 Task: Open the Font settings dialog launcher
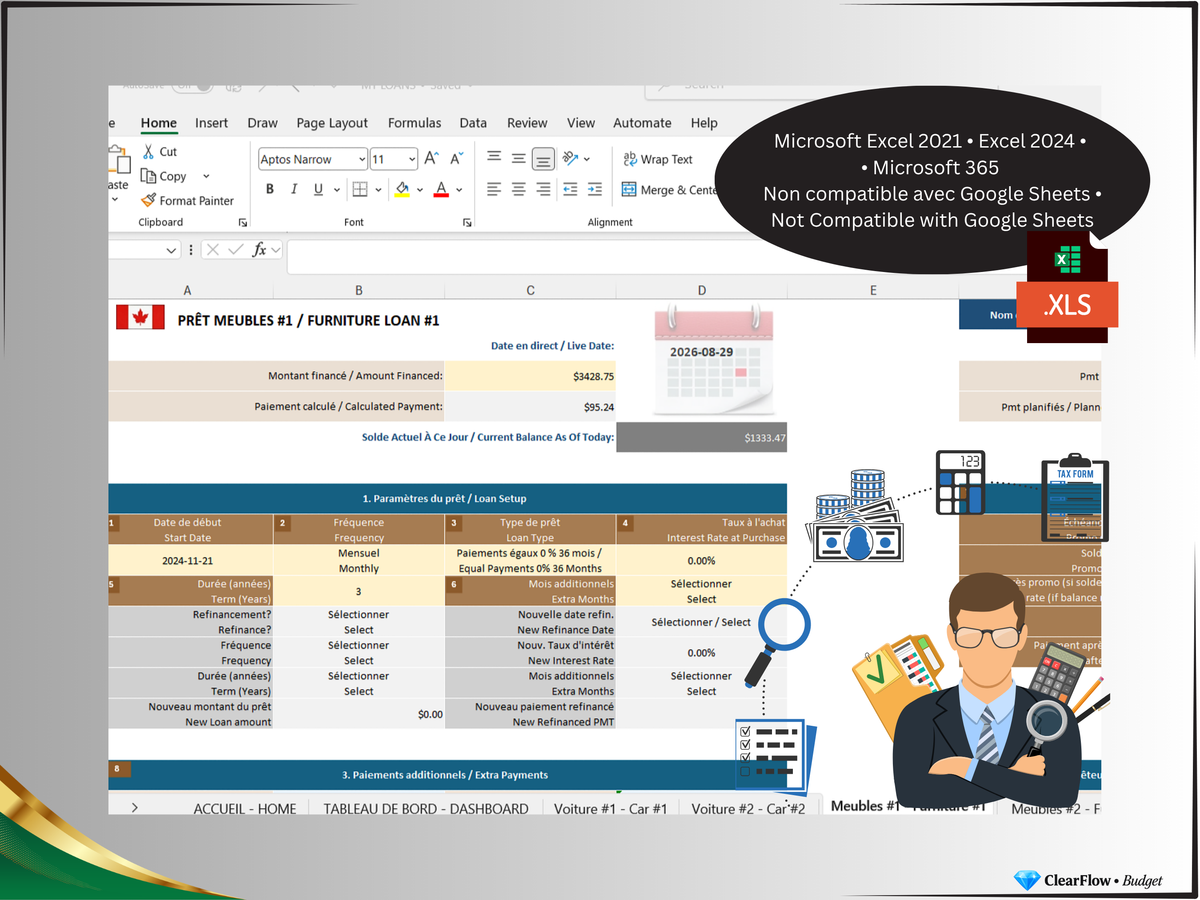[467, 222]
